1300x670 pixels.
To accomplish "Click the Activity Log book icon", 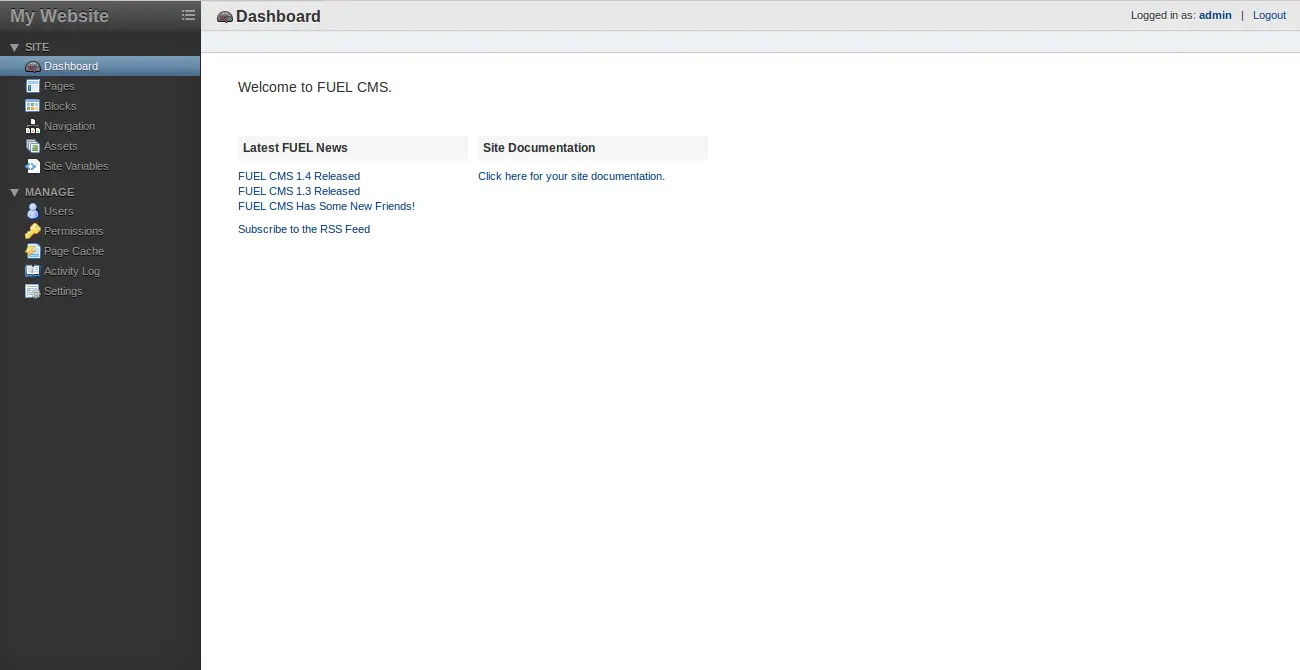I will pyautogui.click(x=33, y=271).
